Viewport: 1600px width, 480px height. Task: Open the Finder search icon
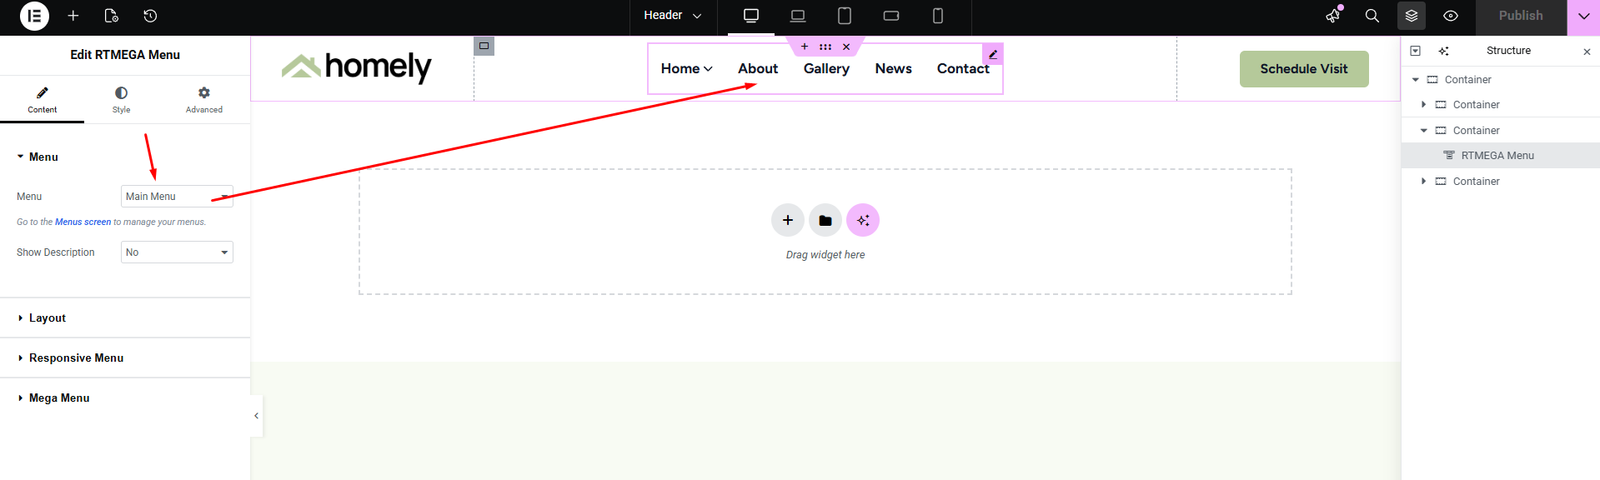[x=1372, y=16]
